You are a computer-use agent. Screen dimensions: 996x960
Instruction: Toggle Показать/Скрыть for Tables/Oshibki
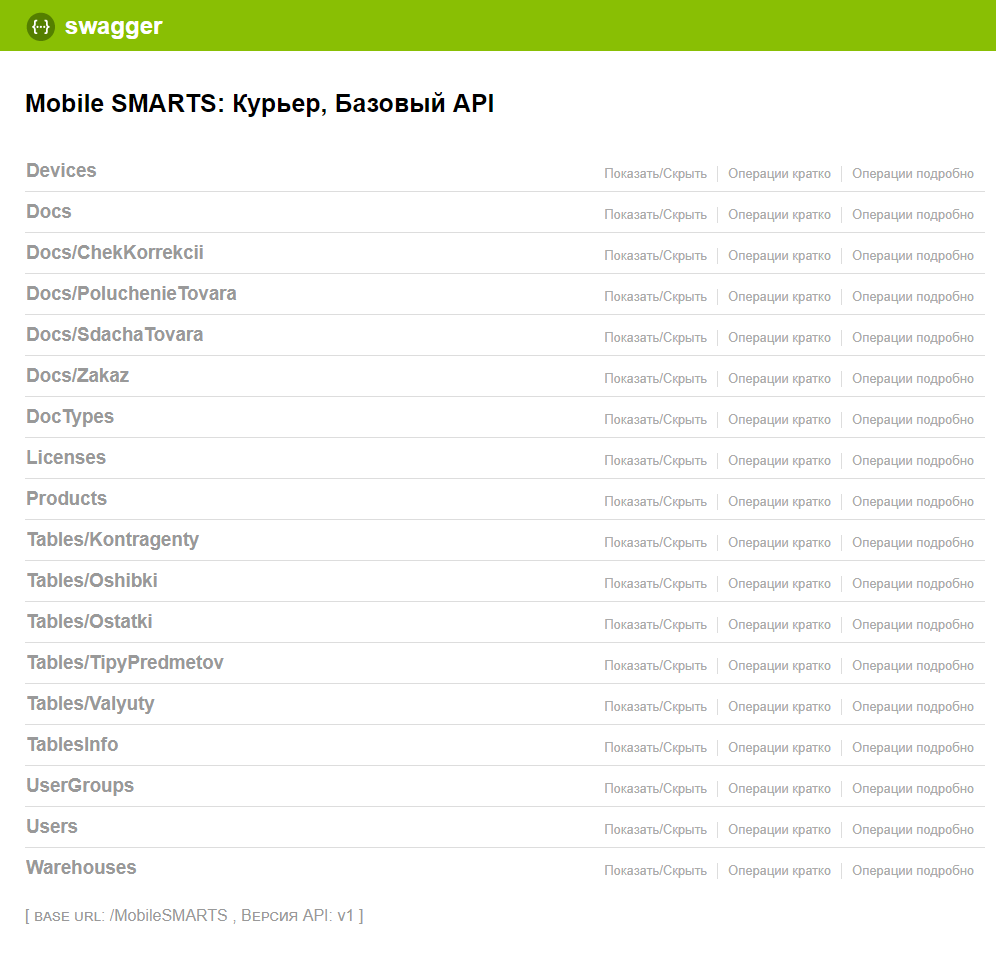656,583
